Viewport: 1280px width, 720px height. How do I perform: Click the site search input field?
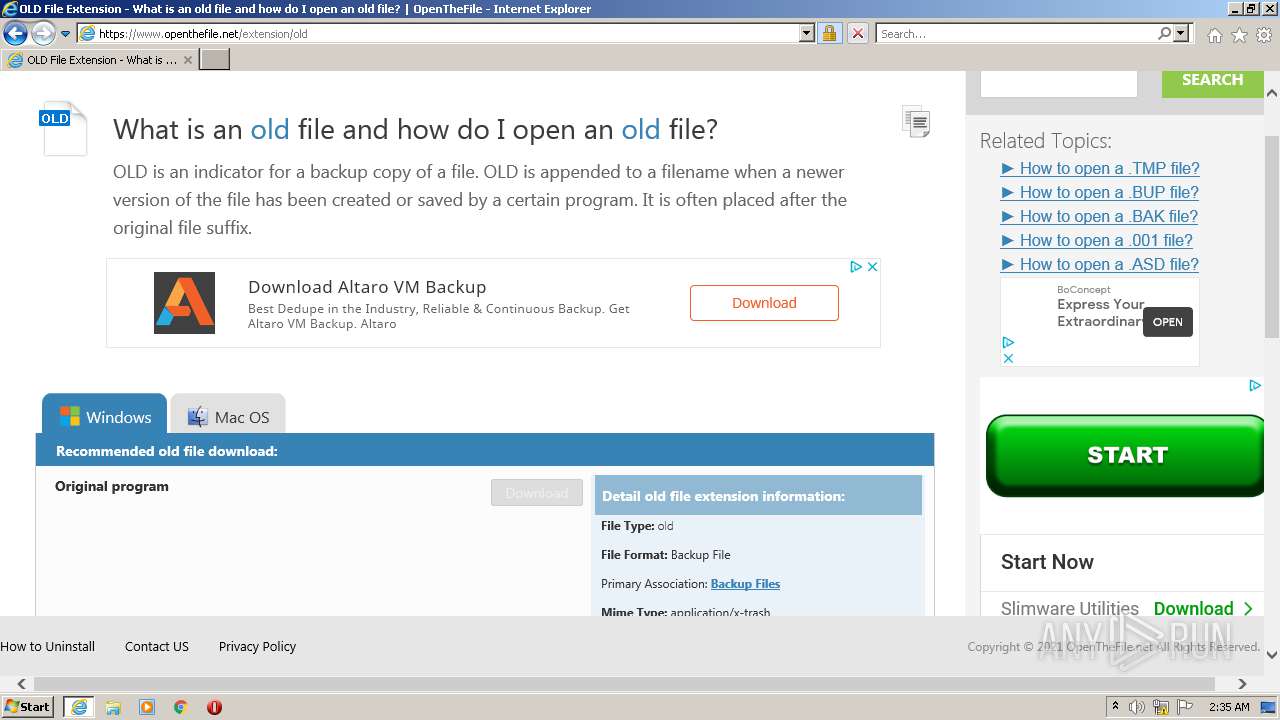point(1059,83)
